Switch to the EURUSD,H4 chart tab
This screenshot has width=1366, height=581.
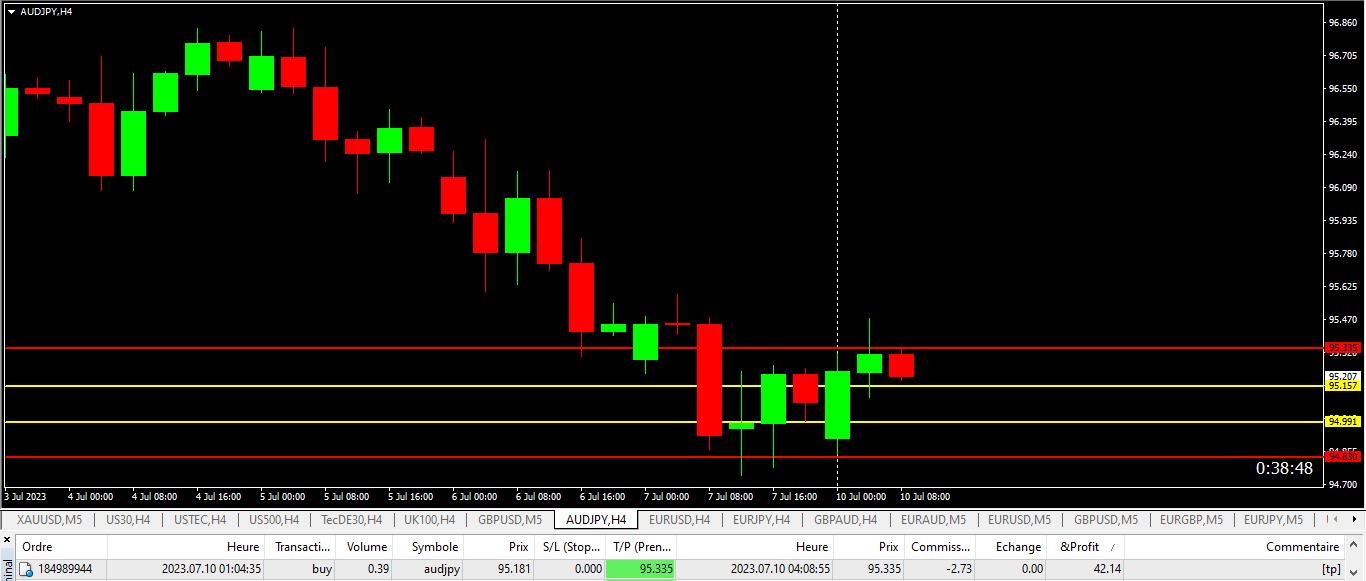coord(680,519)
